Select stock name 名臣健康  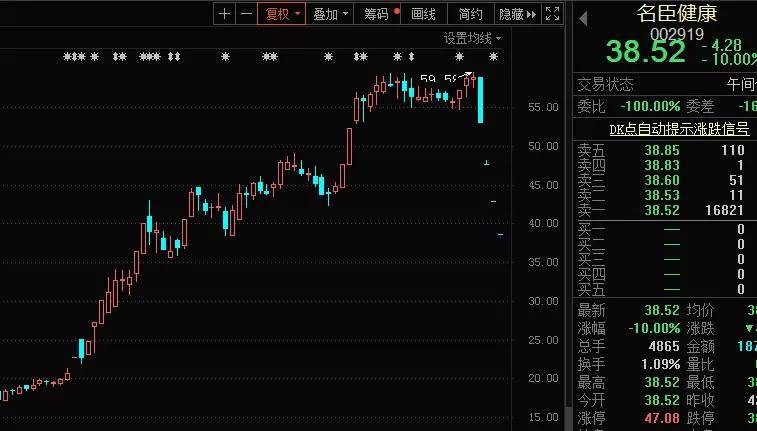tap(677, 13)
